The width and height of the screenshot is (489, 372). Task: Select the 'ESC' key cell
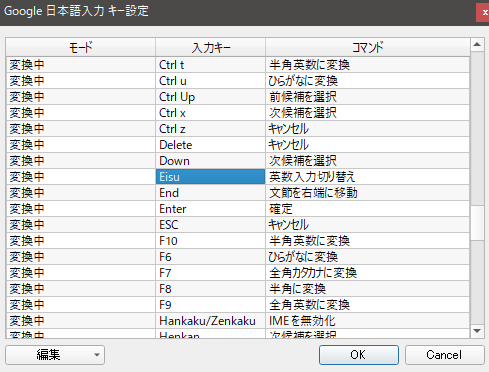[211, 225]
